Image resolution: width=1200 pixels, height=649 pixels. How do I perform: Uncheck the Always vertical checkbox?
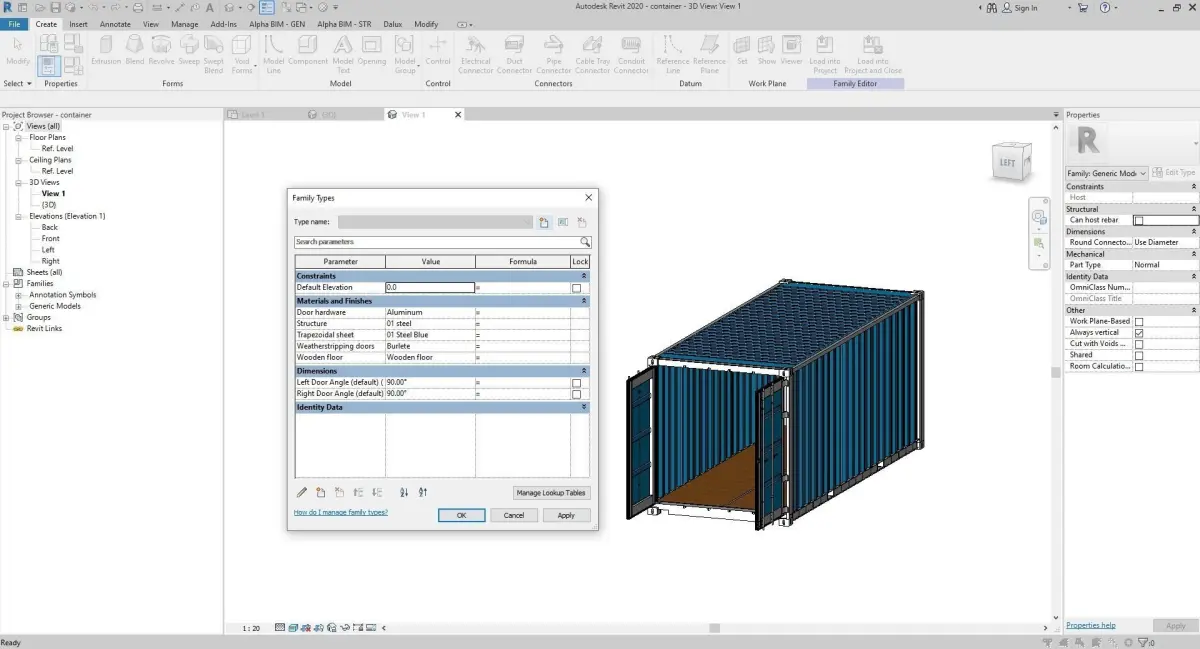pyautogui.click(x=1138, y=333)
